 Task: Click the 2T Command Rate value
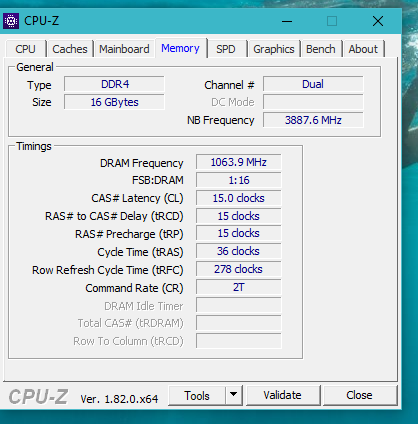239,287
